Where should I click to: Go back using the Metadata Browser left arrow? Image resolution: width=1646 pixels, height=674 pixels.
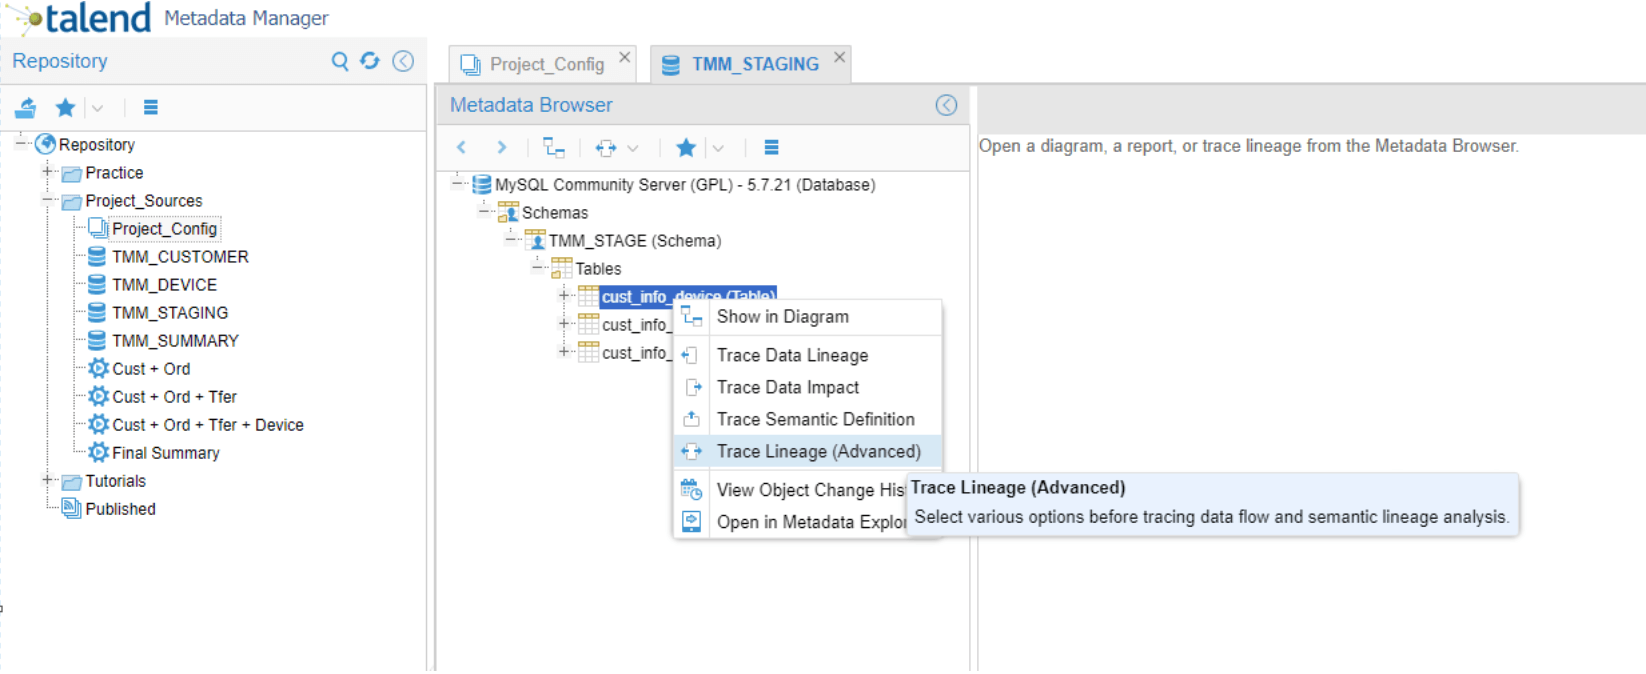coord(461,147)
